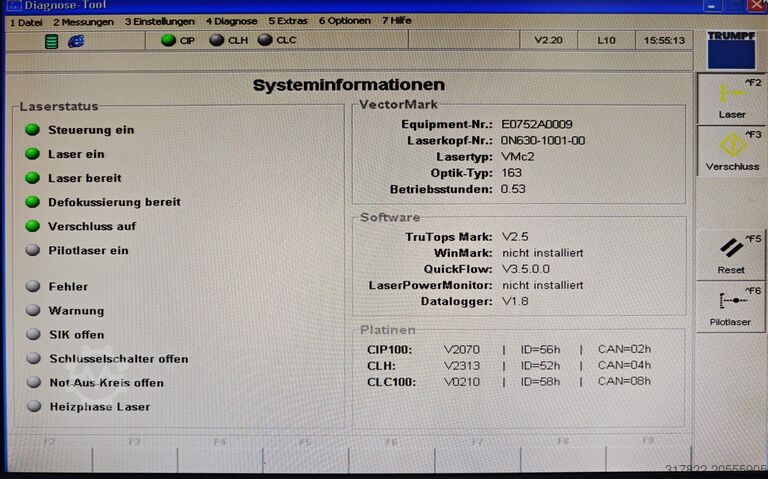This screenshot has width=768, height=479.
Task: Click the CIP100 version V2070
Action: tap(461, 350)
